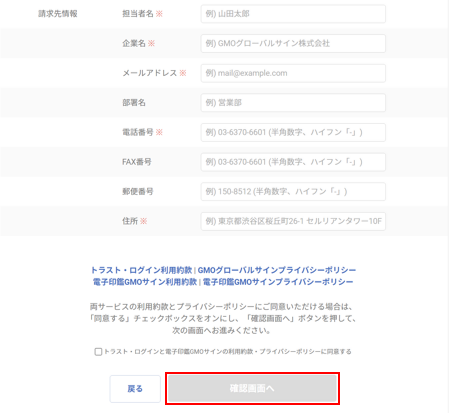This screenshot has height=413, width=449.
Task: Open 電子印鑑GMOサイン利用約款 link
Action: 145,282
